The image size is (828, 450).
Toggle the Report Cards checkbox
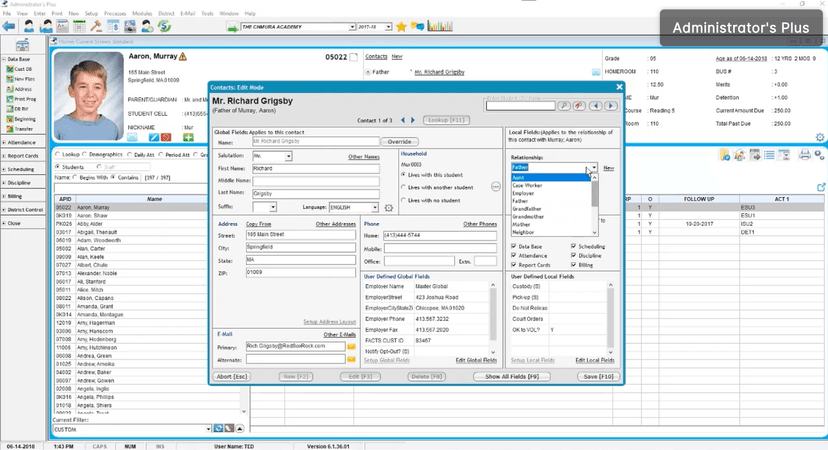click(514, 265)
